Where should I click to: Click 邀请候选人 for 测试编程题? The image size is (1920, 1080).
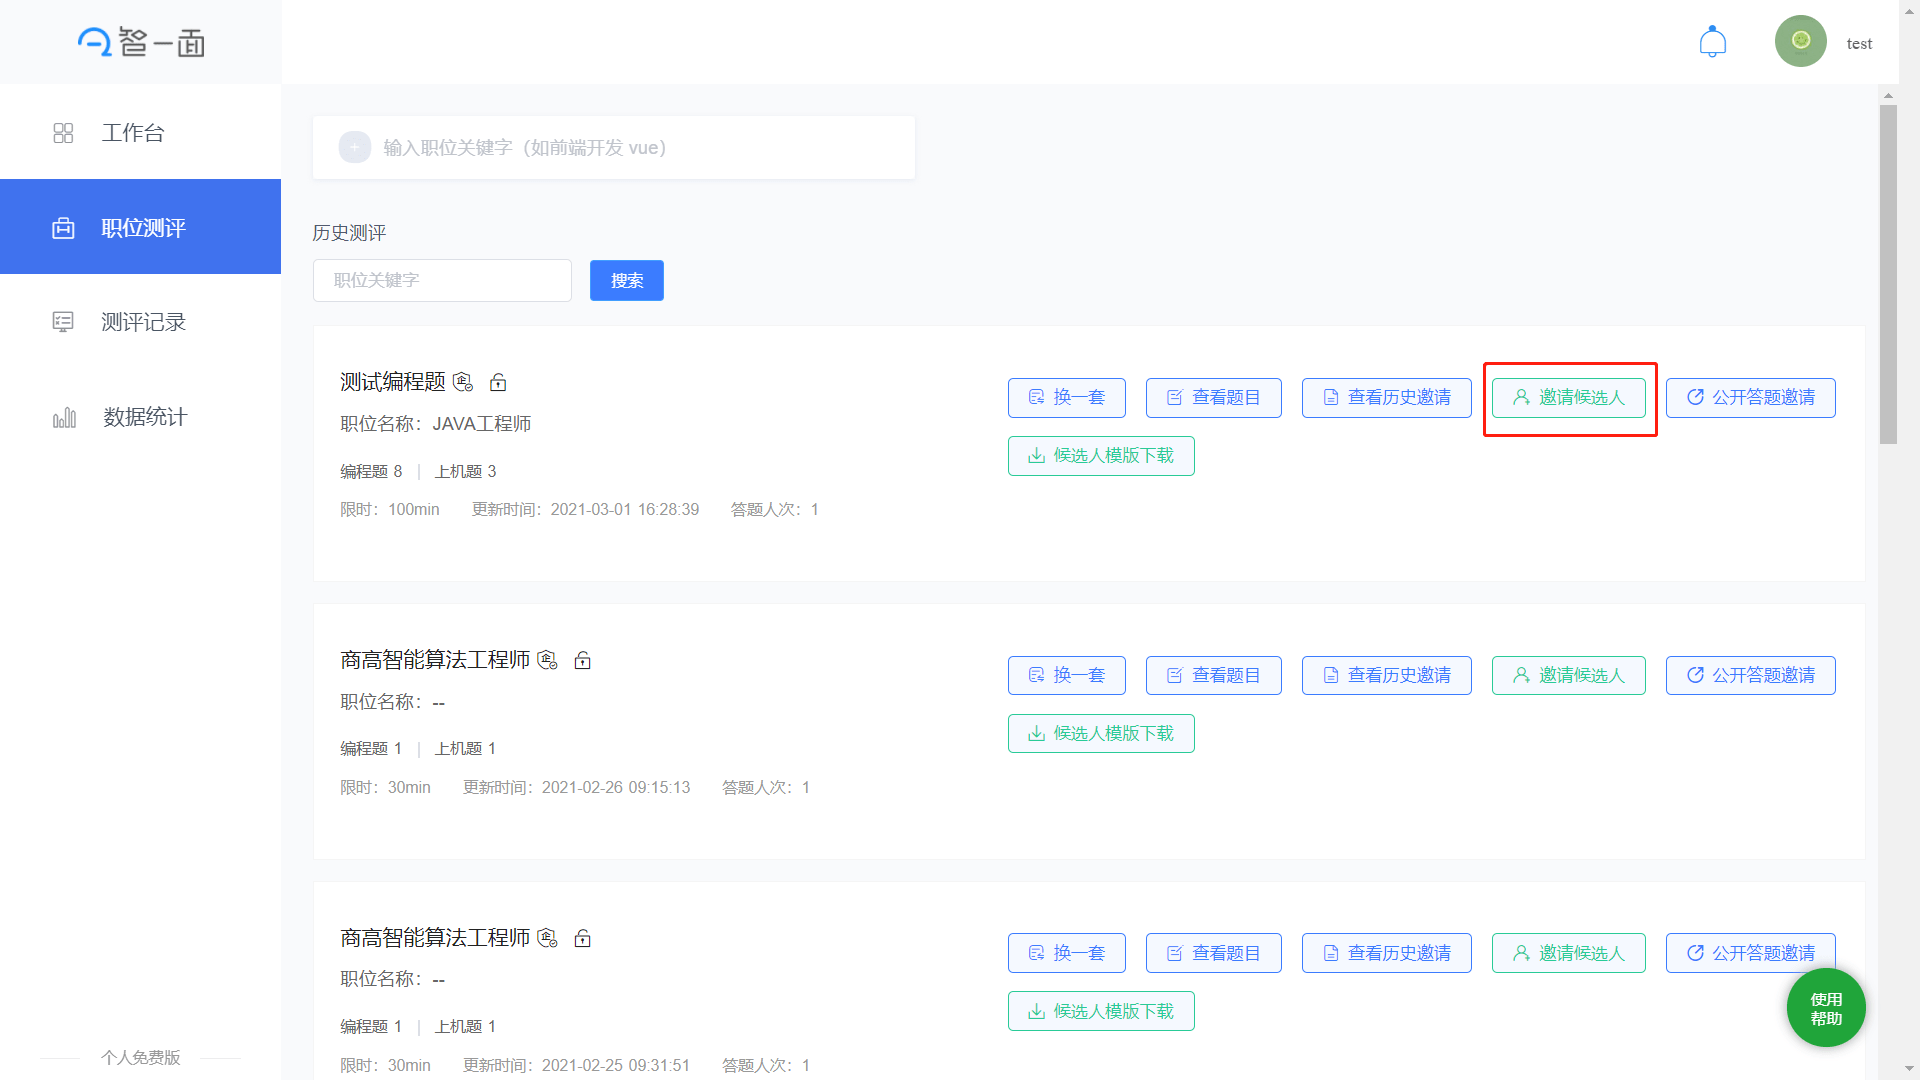1568,397
